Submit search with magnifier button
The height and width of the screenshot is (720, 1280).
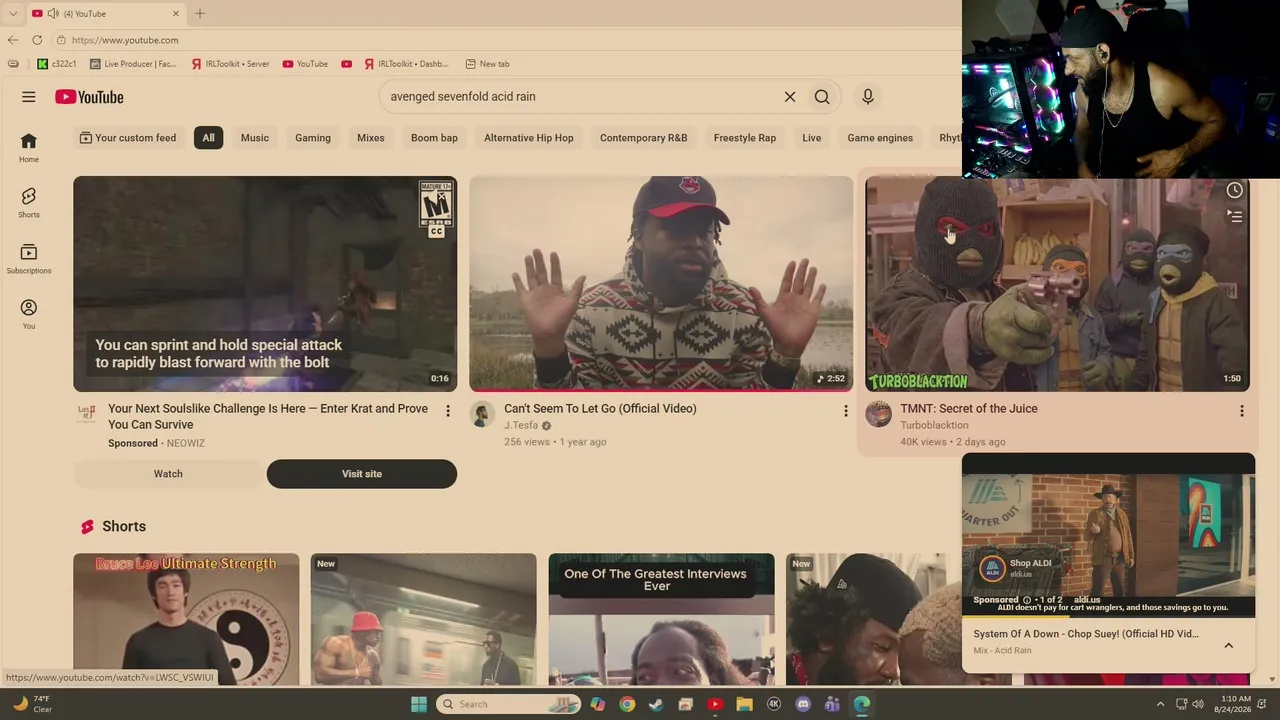[x=822, y=97]
